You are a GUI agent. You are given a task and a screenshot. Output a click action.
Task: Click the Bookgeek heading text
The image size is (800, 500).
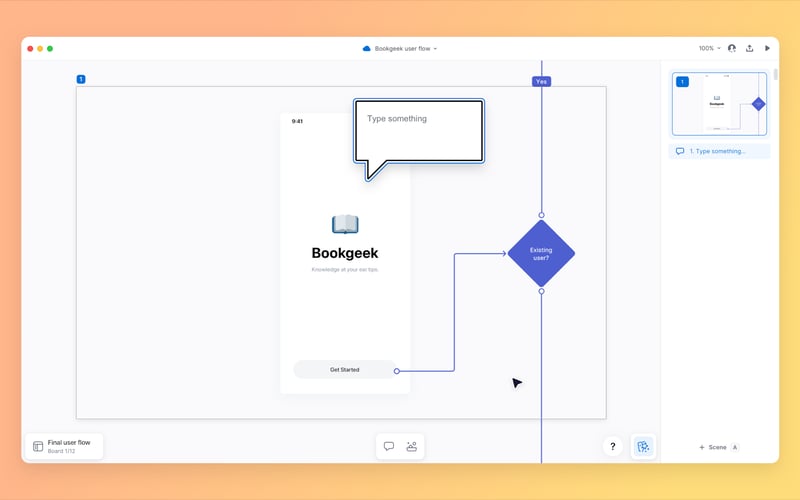pyautogui.click(x=345, y=253)
